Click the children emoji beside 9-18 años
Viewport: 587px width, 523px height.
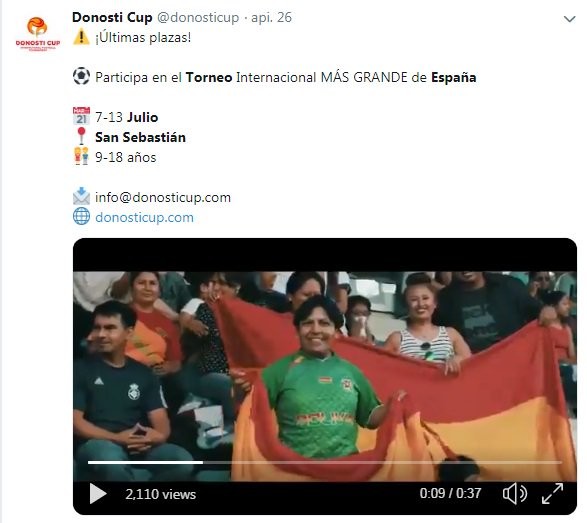point(81,156)
